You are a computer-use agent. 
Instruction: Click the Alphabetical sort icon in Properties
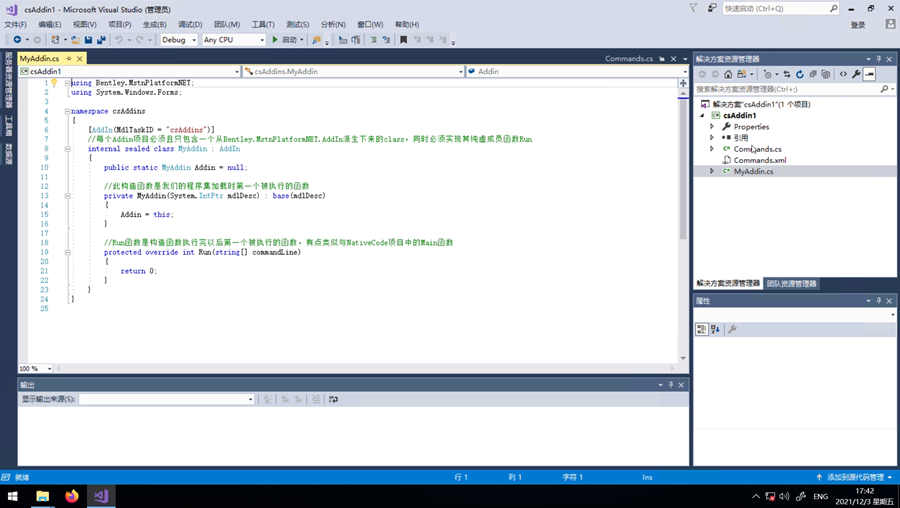(715, 329)
